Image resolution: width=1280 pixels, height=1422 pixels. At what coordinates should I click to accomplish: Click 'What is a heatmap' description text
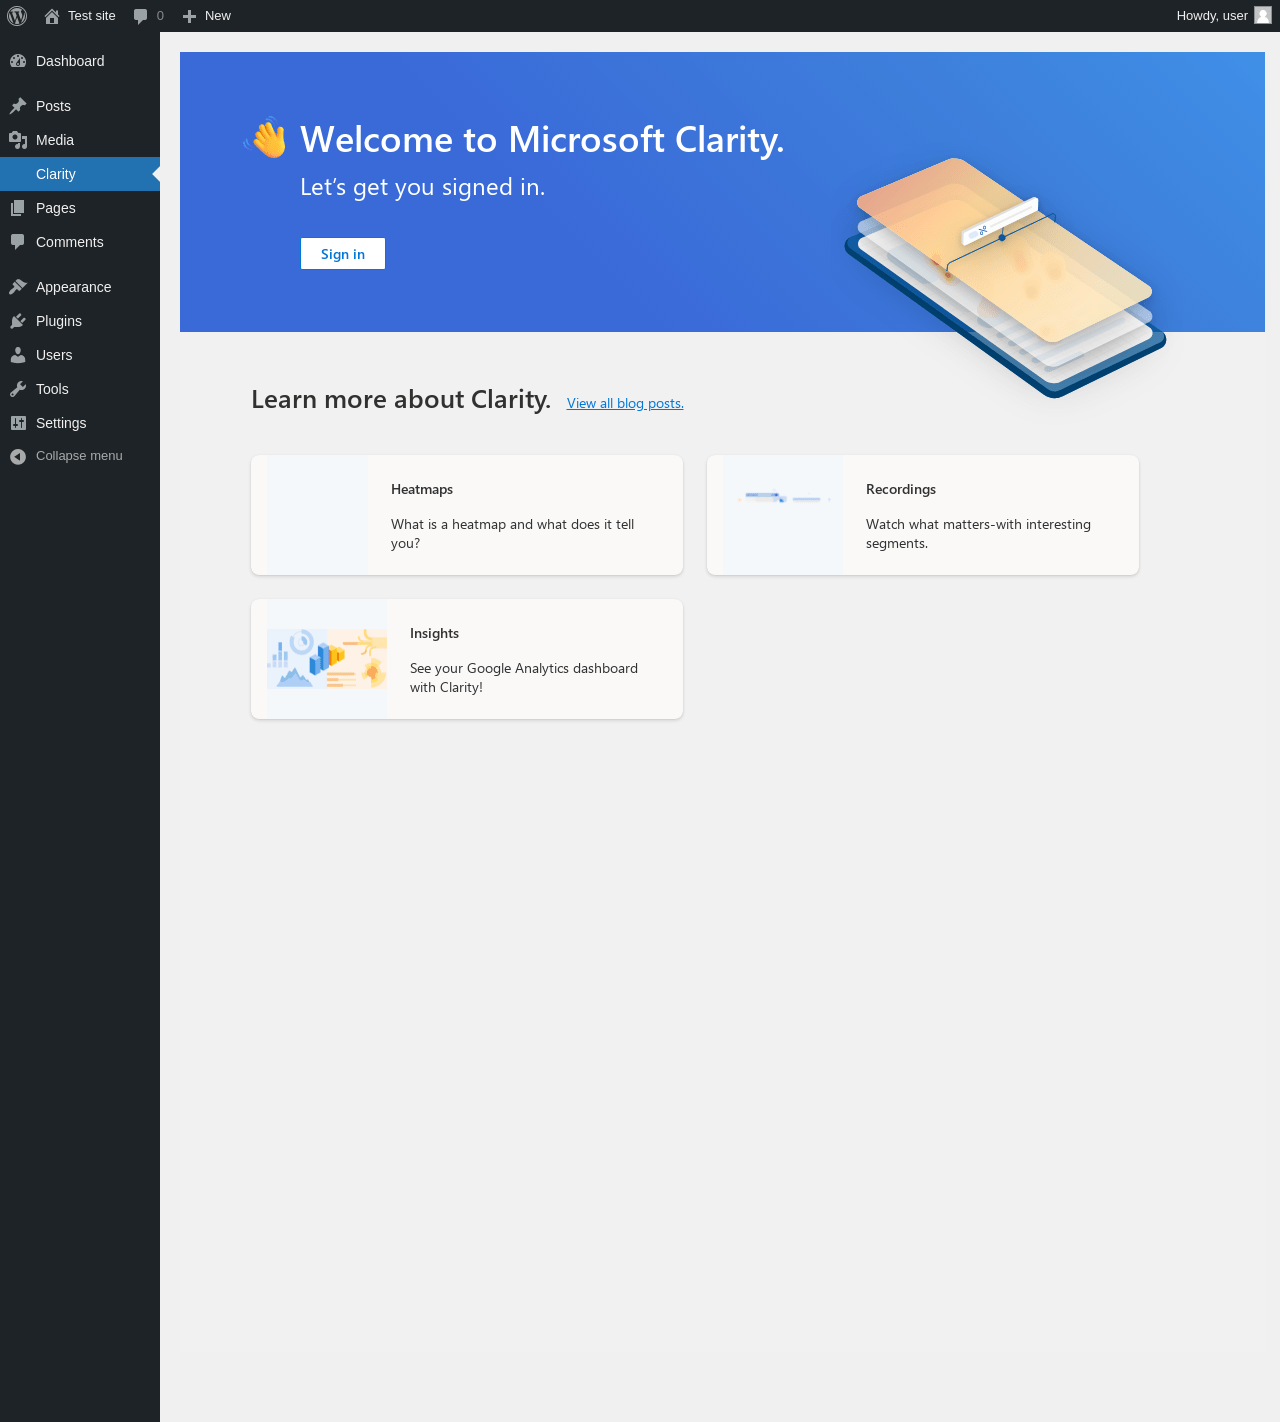(x=513, y=534)
